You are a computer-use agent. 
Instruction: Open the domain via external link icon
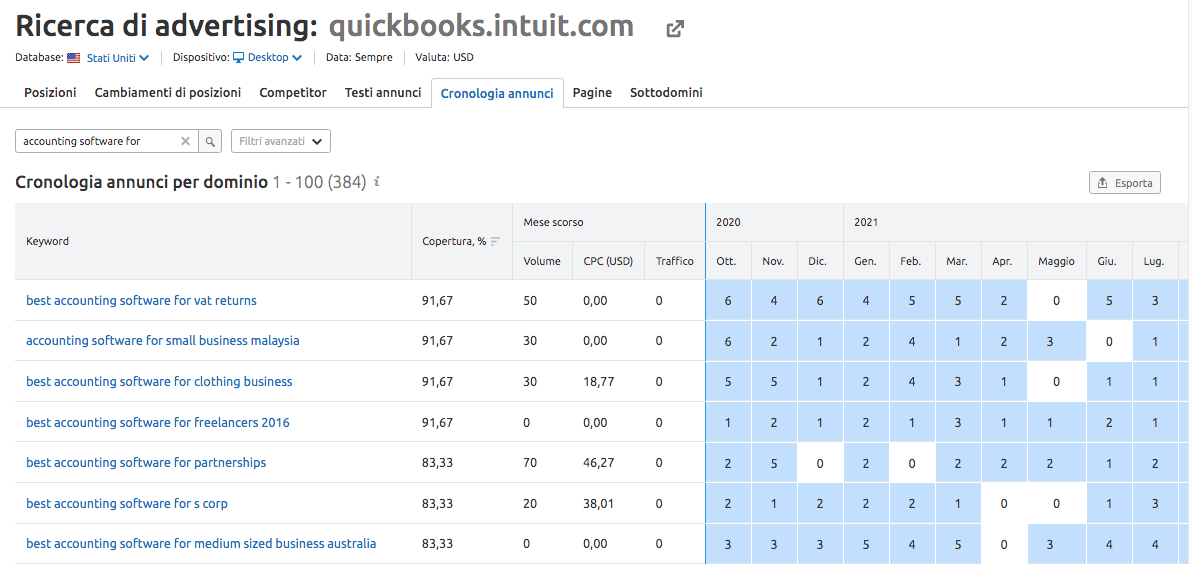click(x=674, y=30)
